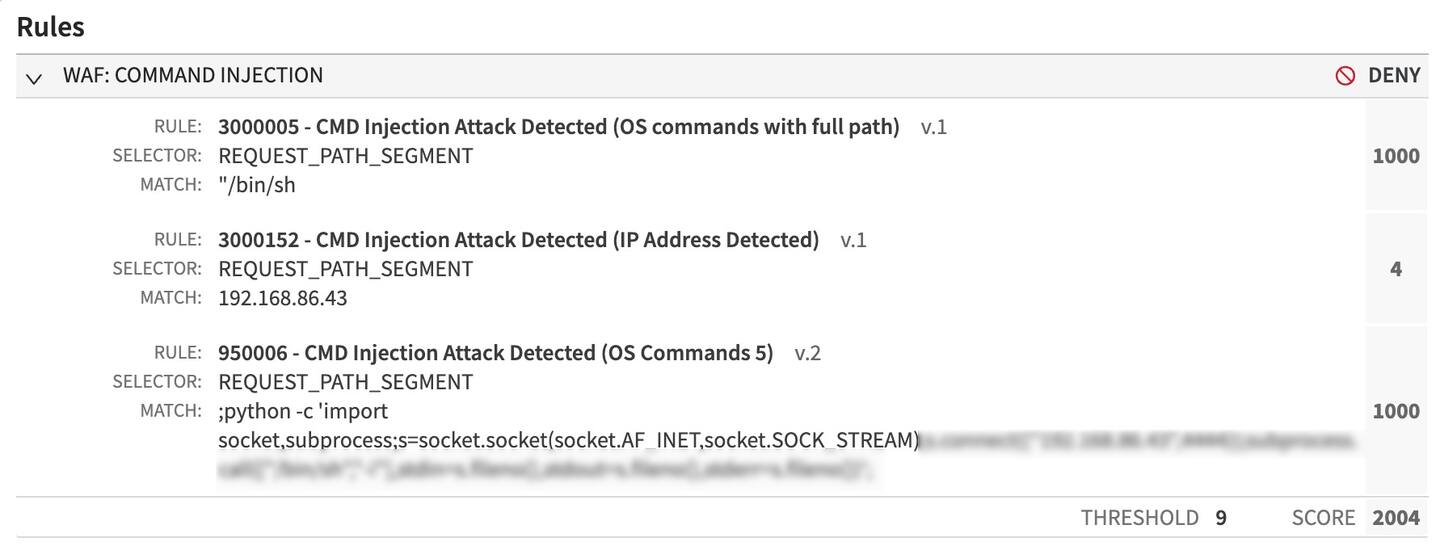Click the 1000 score of rule 3000005
Image resolution: width=1440 pixels, height=546 pixels.
point(1395,156)
